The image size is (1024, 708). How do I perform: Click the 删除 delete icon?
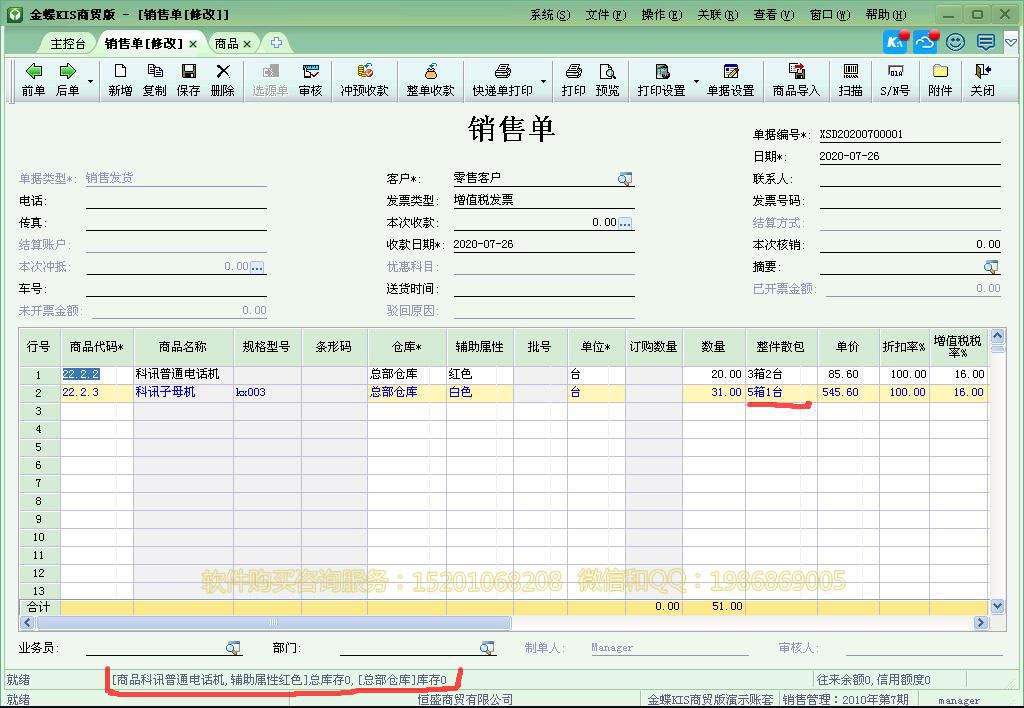tap(223, 79)
